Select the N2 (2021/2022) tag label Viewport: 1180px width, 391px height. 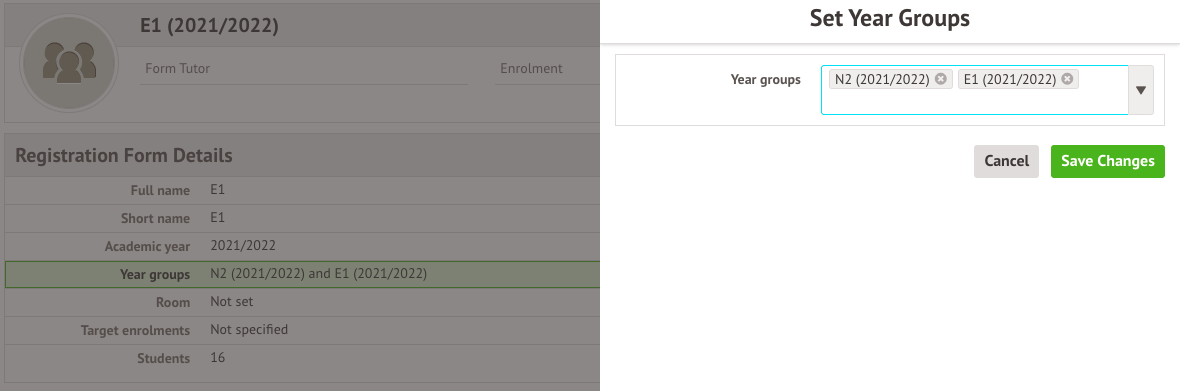(x=882, y=79)
